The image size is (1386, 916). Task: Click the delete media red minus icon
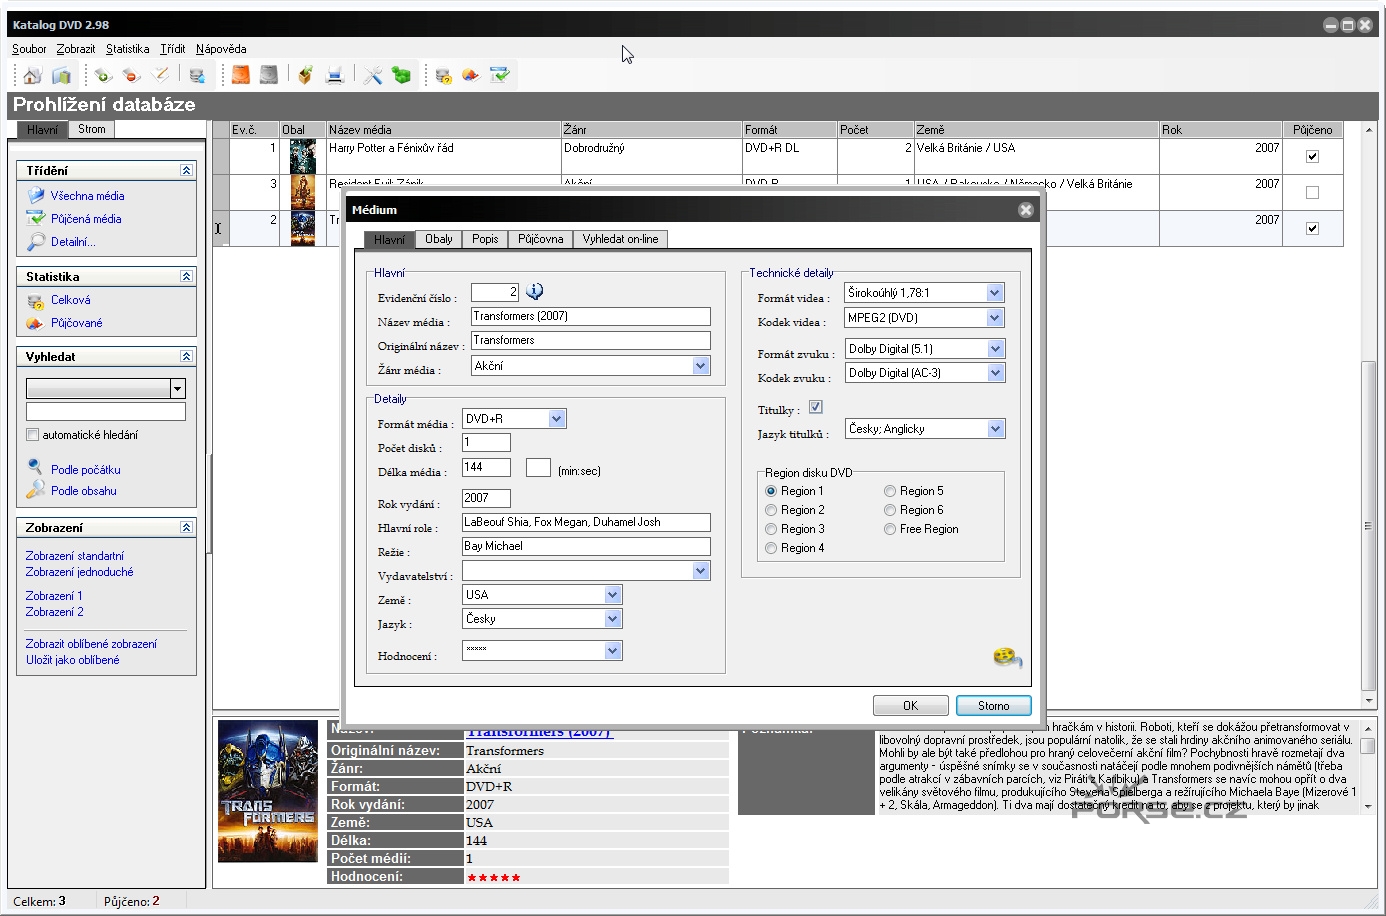[131, 75]
